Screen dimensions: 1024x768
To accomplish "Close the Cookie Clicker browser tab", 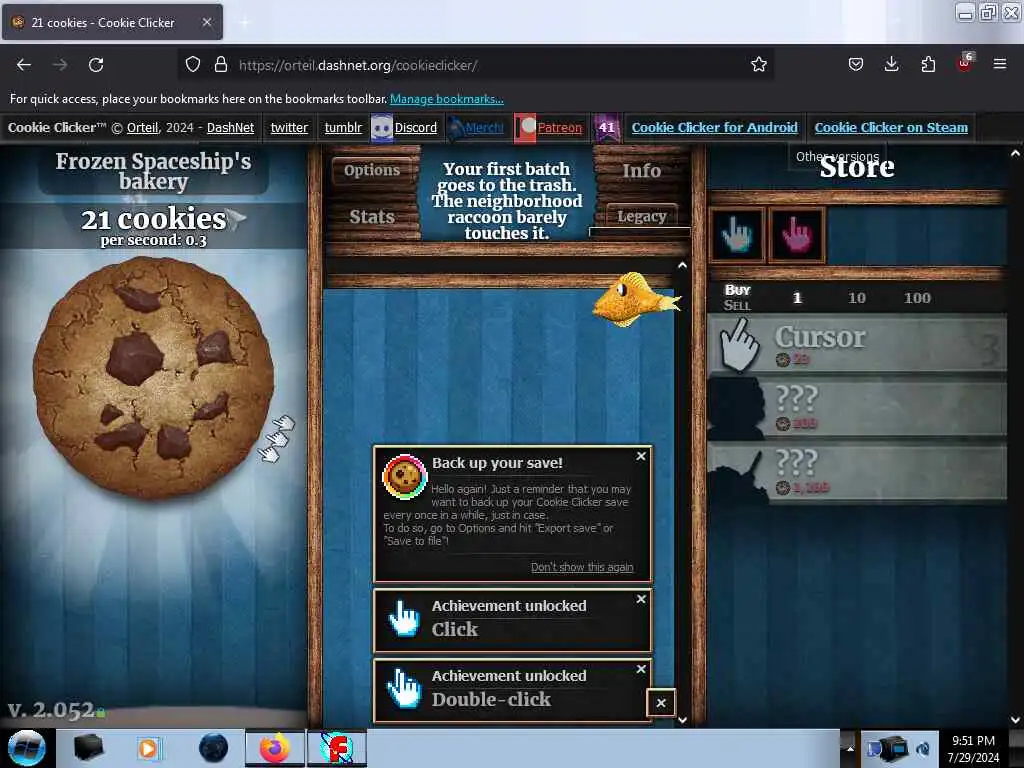I will click(x=206, y=22).
